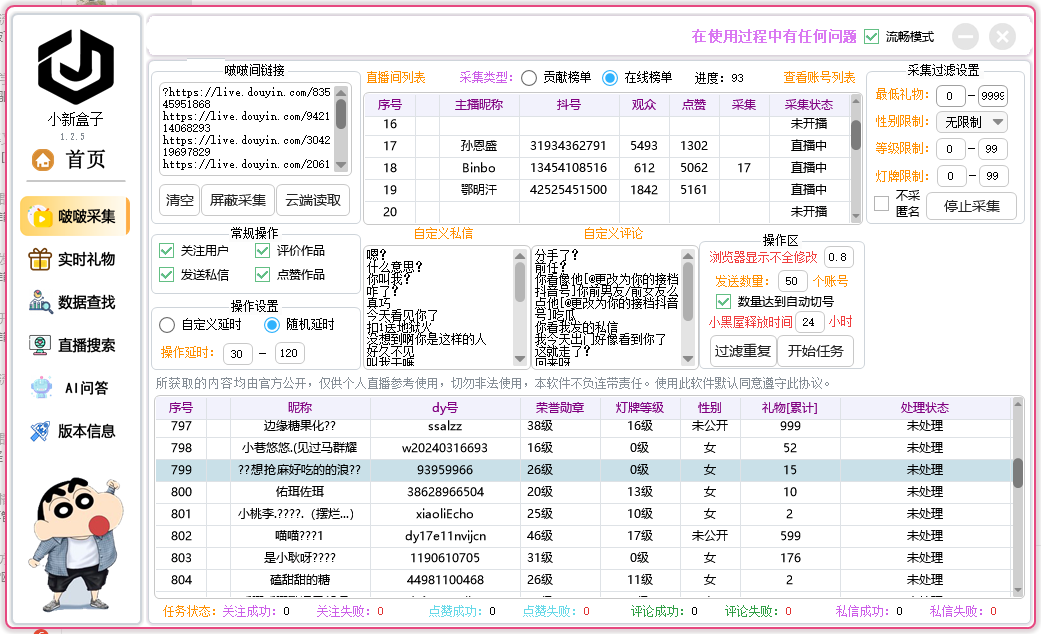
Task: Switch to 直播搜索 page
Action: (x=74, y=345)
